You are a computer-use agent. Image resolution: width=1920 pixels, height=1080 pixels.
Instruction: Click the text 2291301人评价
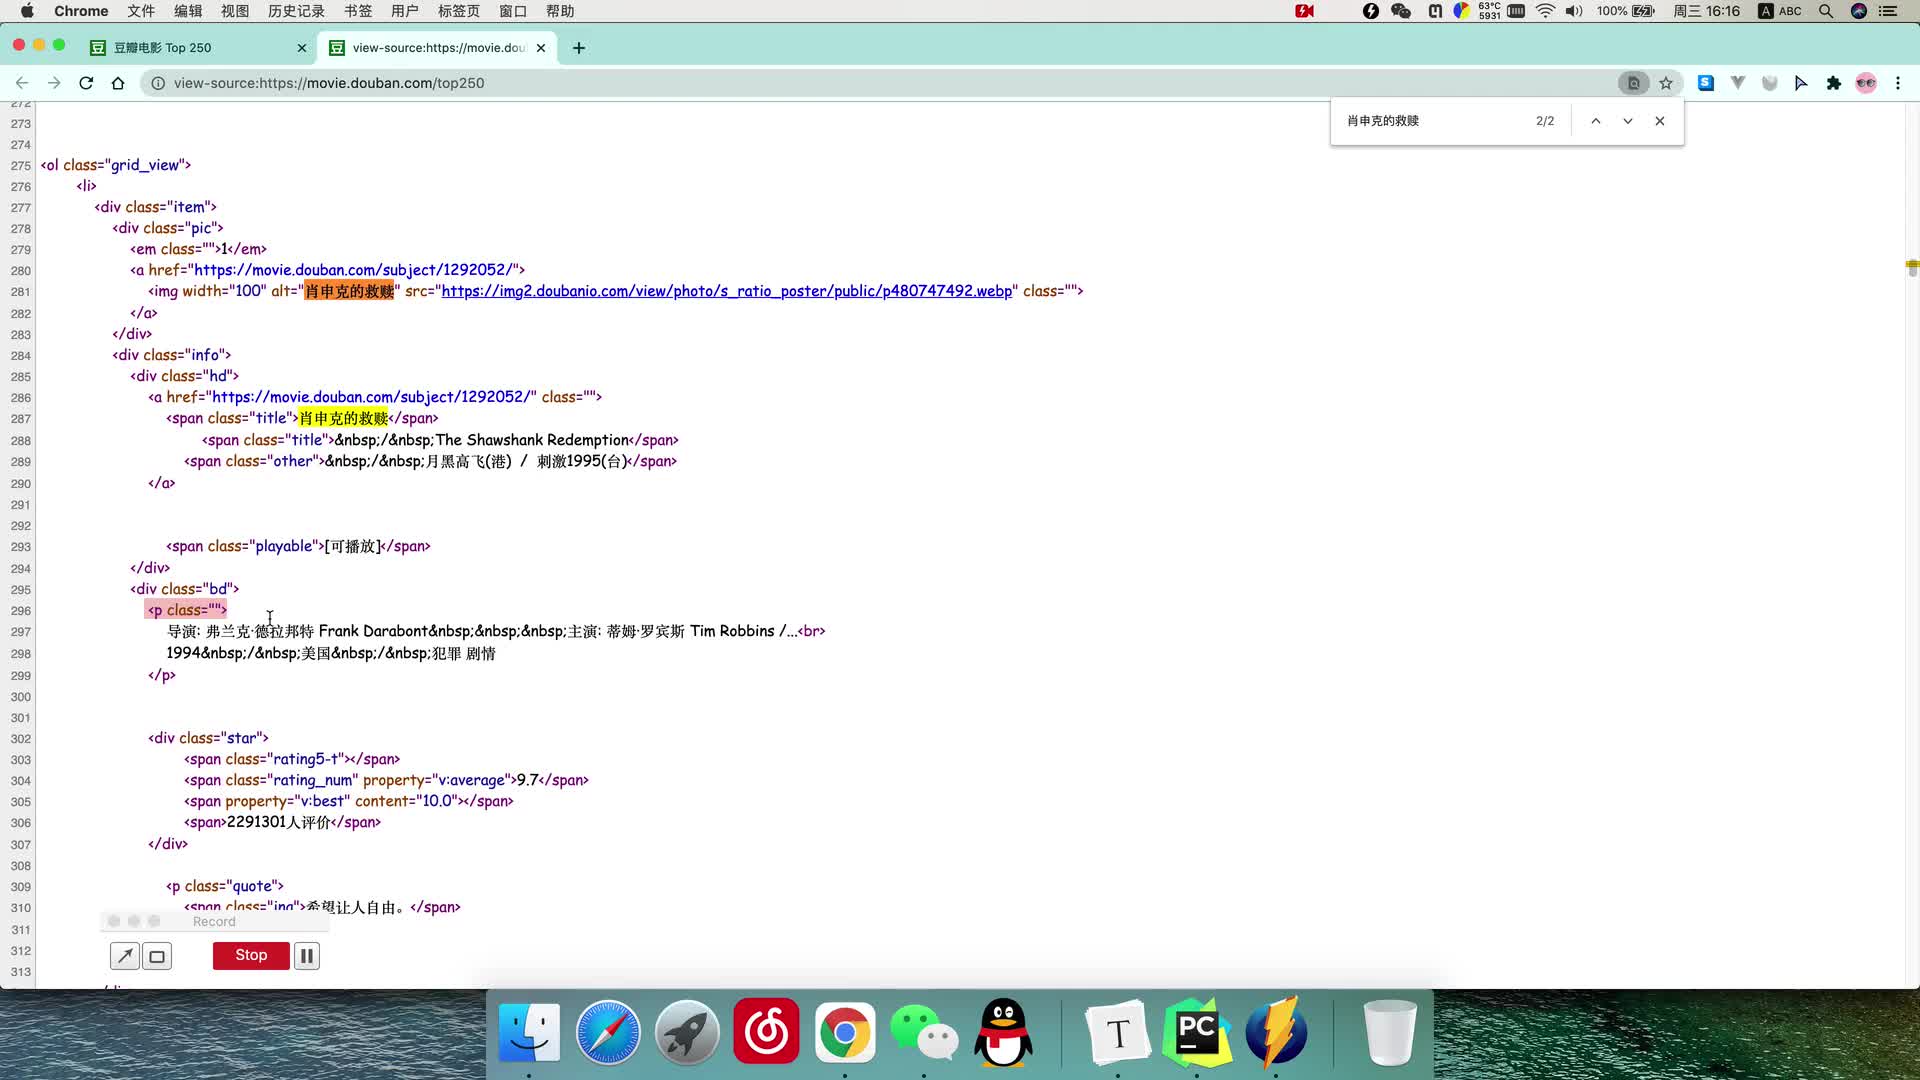(279, 822)
